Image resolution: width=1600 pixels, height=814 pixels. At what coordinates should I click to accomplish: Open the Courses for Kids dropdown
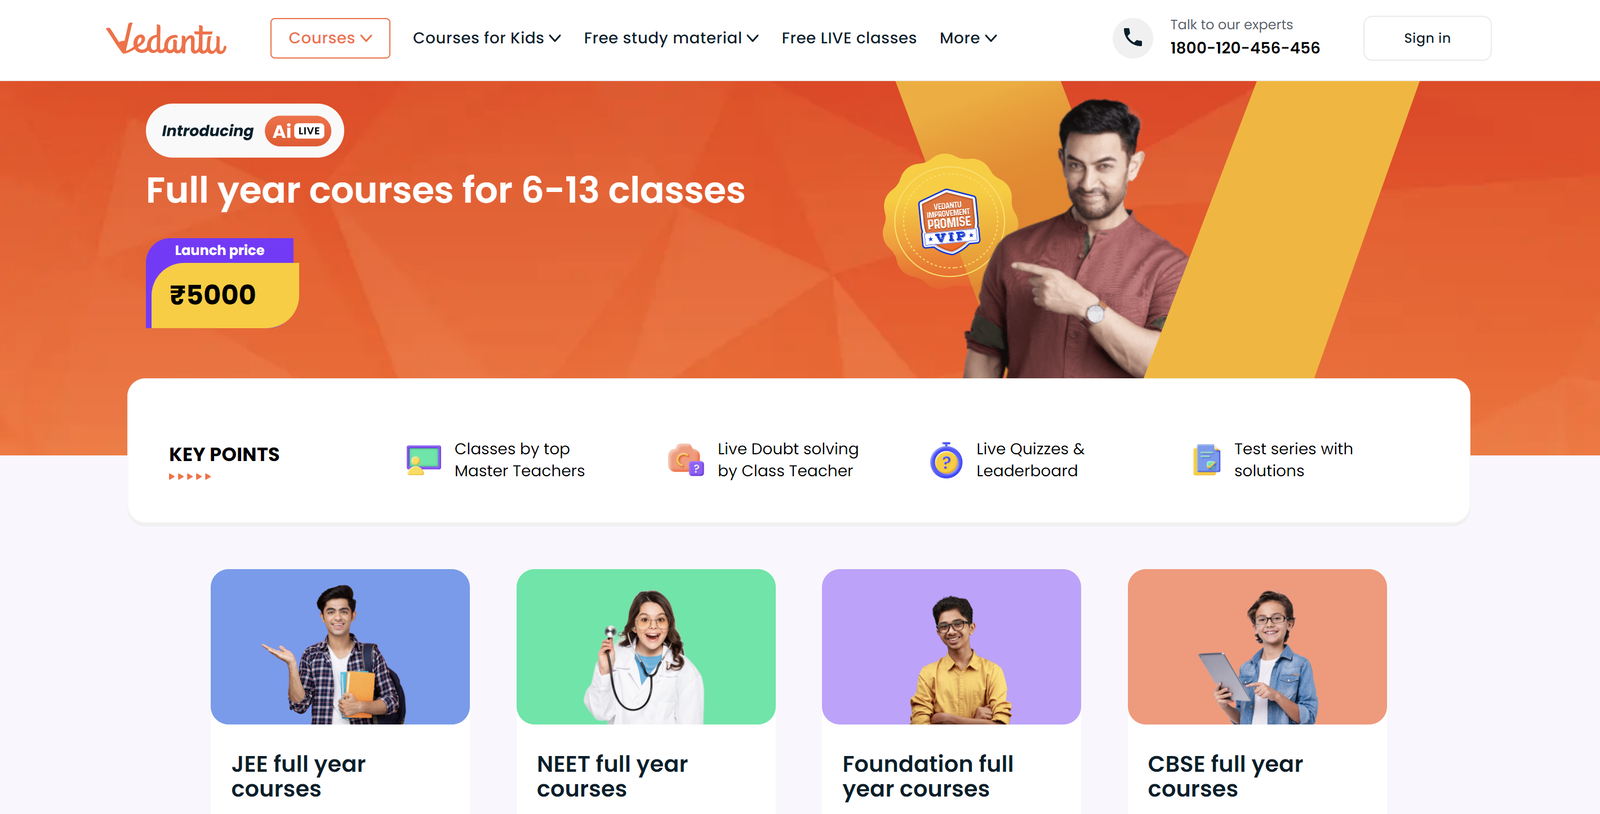(487, 38)
